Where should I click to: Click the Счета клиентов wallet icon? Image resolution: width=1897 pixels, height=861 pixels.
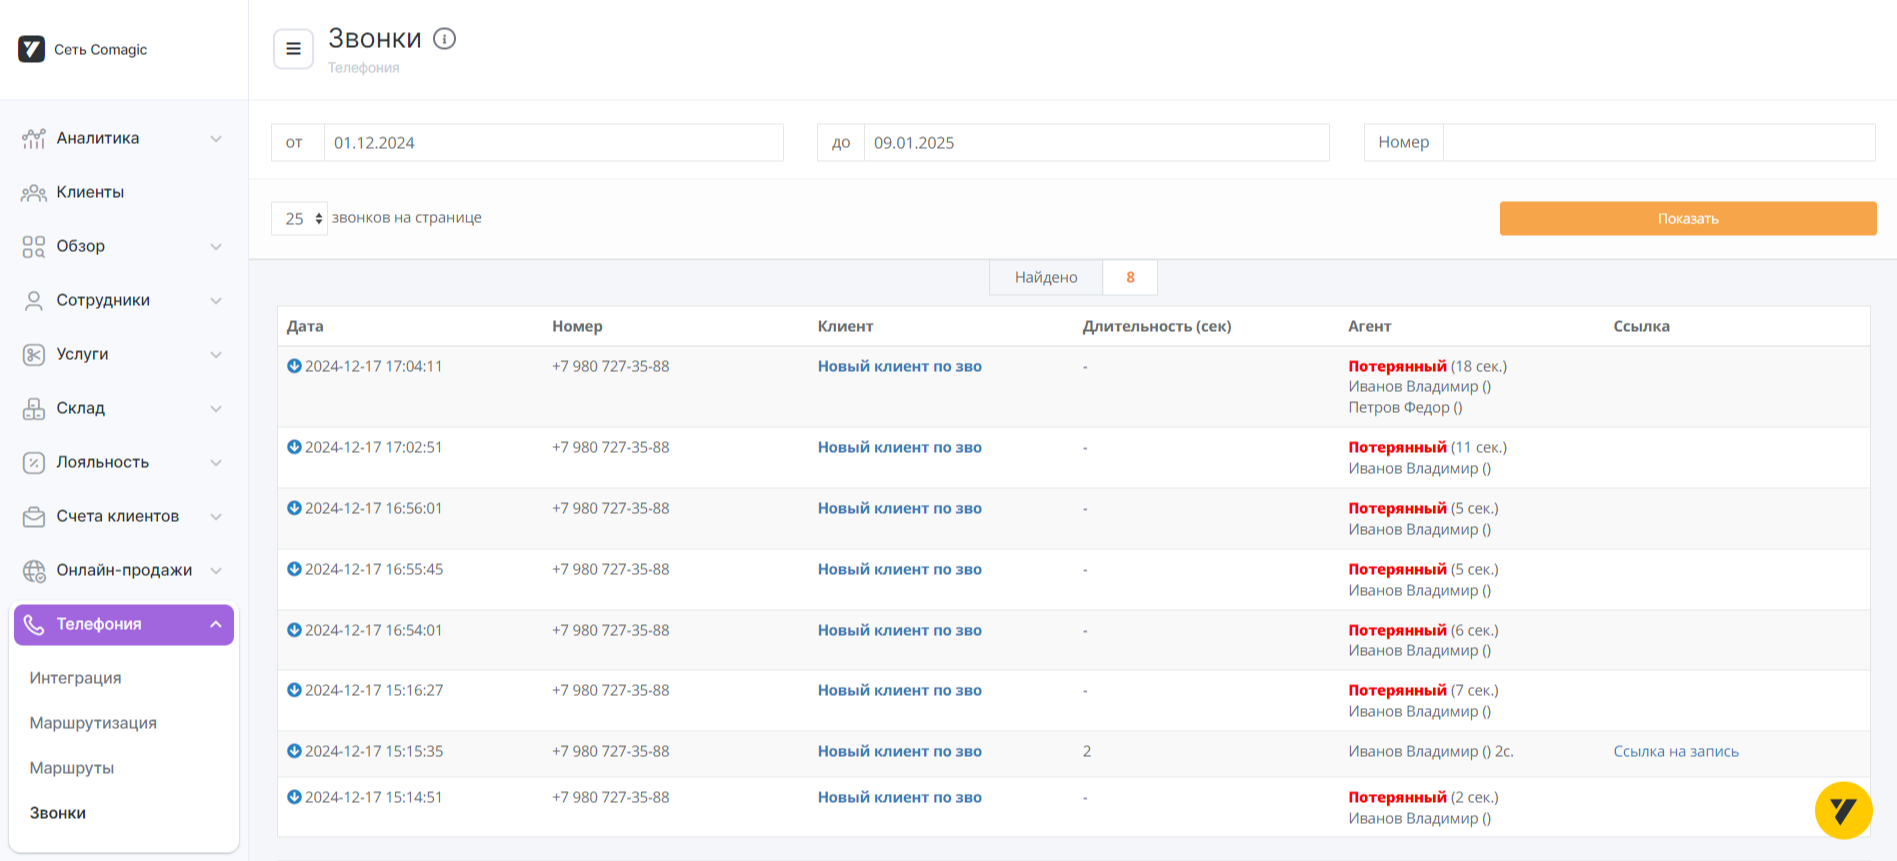coord(34,516)
